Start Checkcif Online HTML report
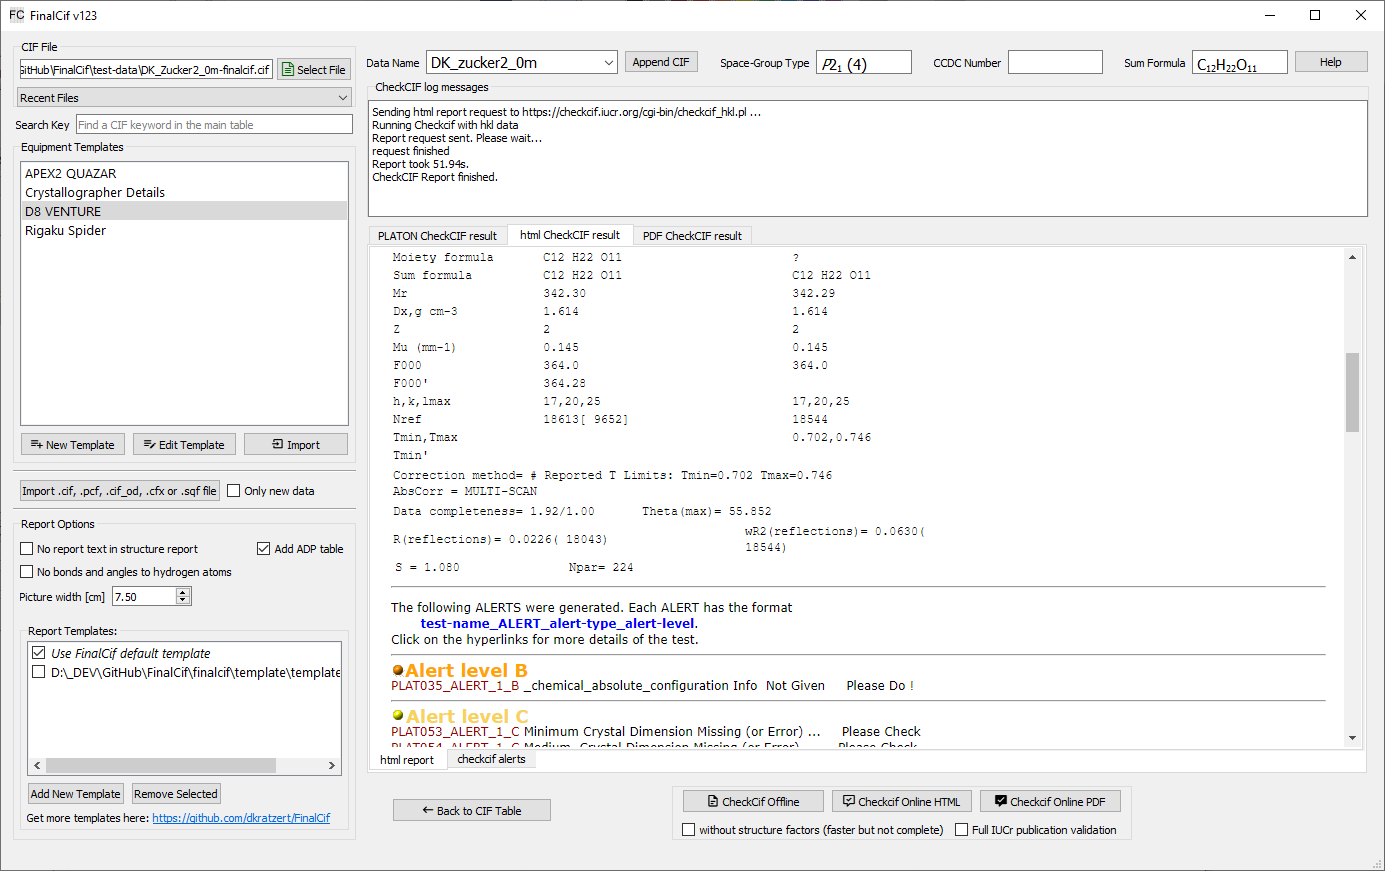 pyautogui.click(x=901, y=802)
